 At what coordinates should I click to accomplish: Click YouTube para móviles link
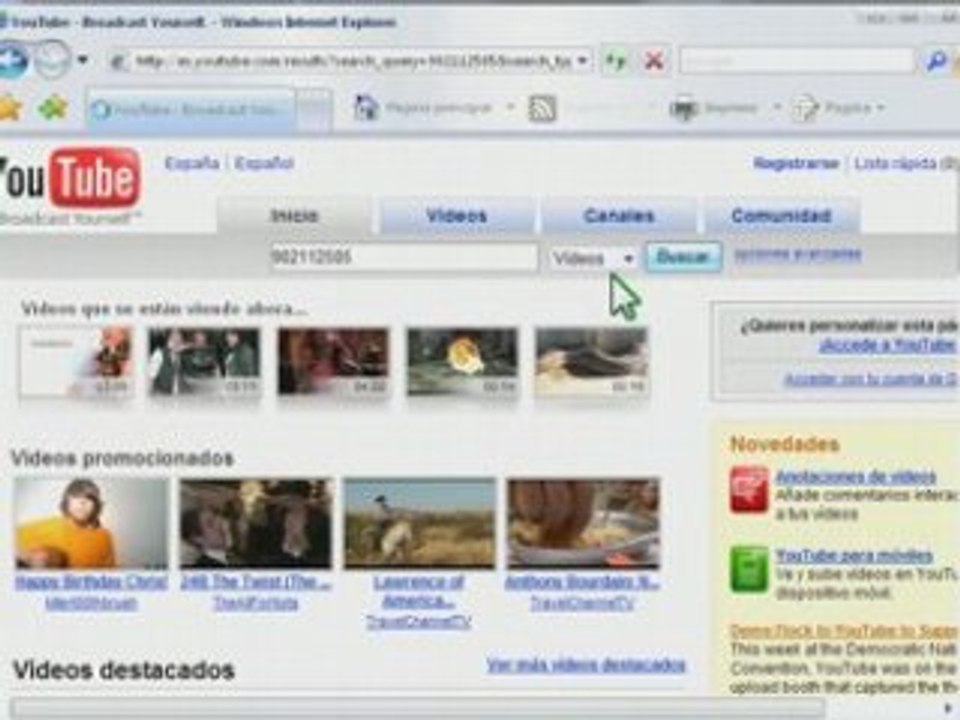pos(854,556)
